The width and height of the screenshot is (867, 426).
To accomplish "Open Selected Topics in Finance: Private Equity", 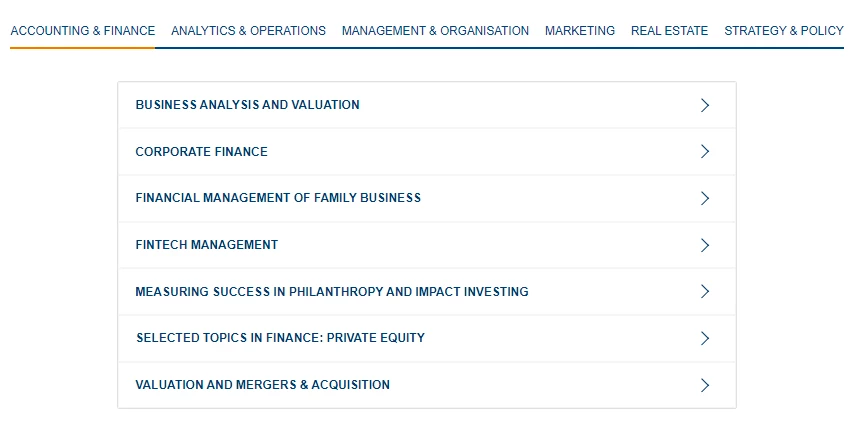I will 280,338.
